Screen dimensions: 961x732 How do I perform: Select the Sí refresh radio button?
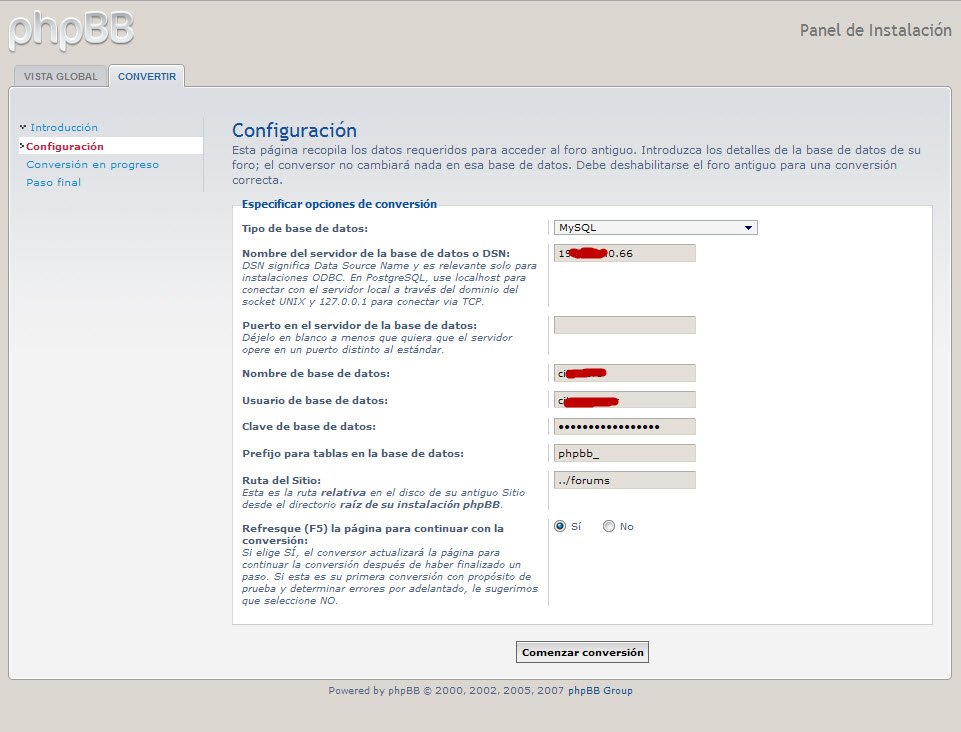[x=560, y=526]
